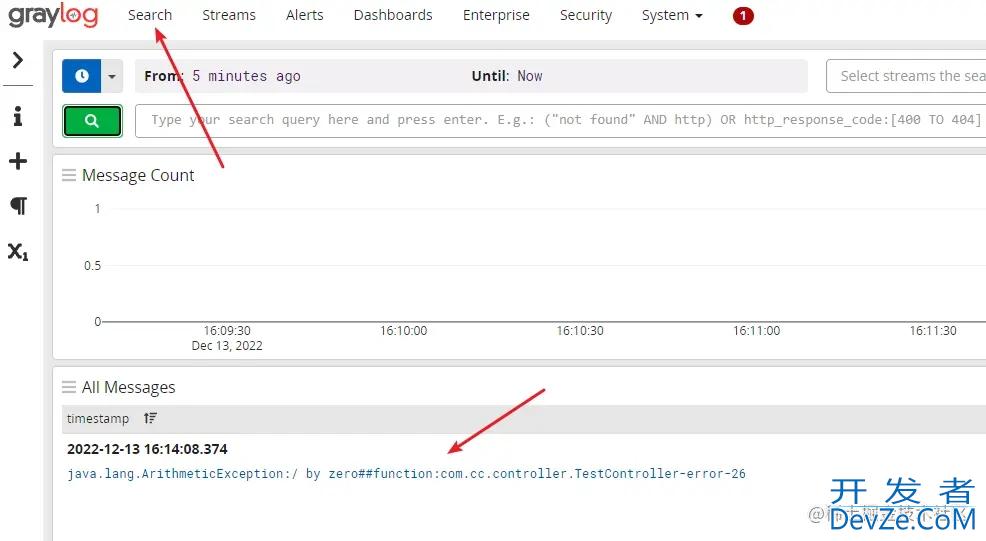
Task: Click the Message Count widget title
Action: point(138,175)
